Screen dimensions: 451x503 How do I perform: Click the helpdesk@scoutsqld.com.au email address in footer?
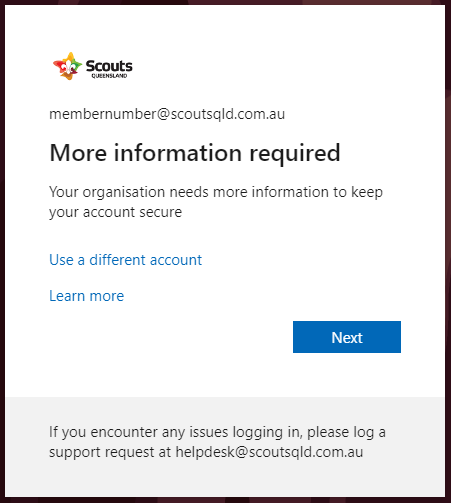tap(269, 452)
